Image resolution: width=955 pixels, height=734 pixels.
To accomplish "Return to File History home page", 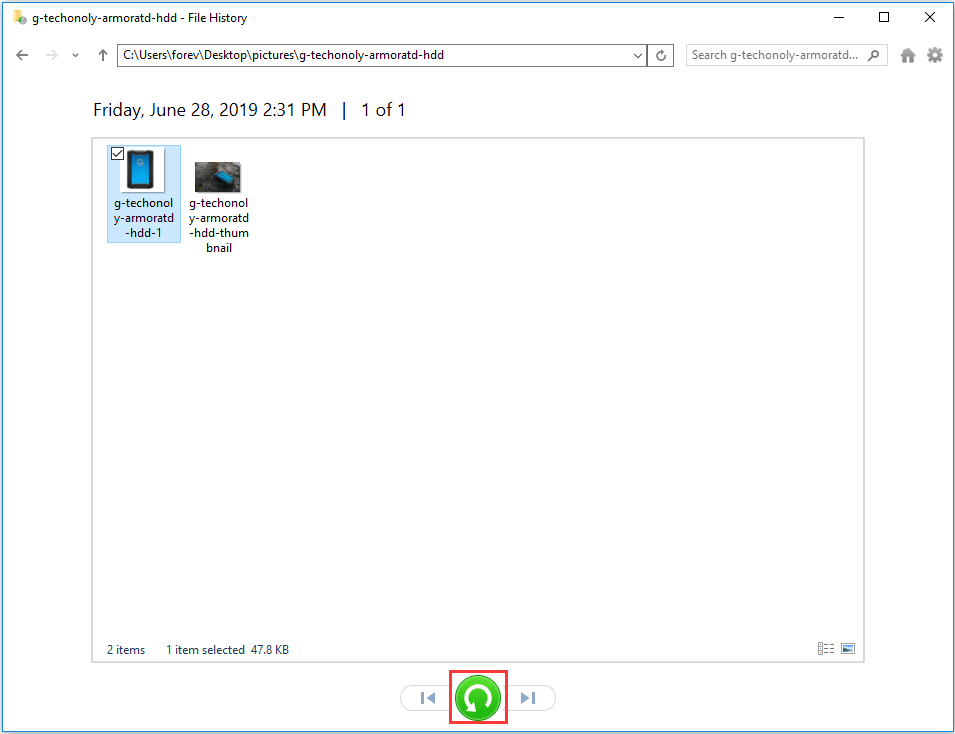I will click(x=907, y=55).
